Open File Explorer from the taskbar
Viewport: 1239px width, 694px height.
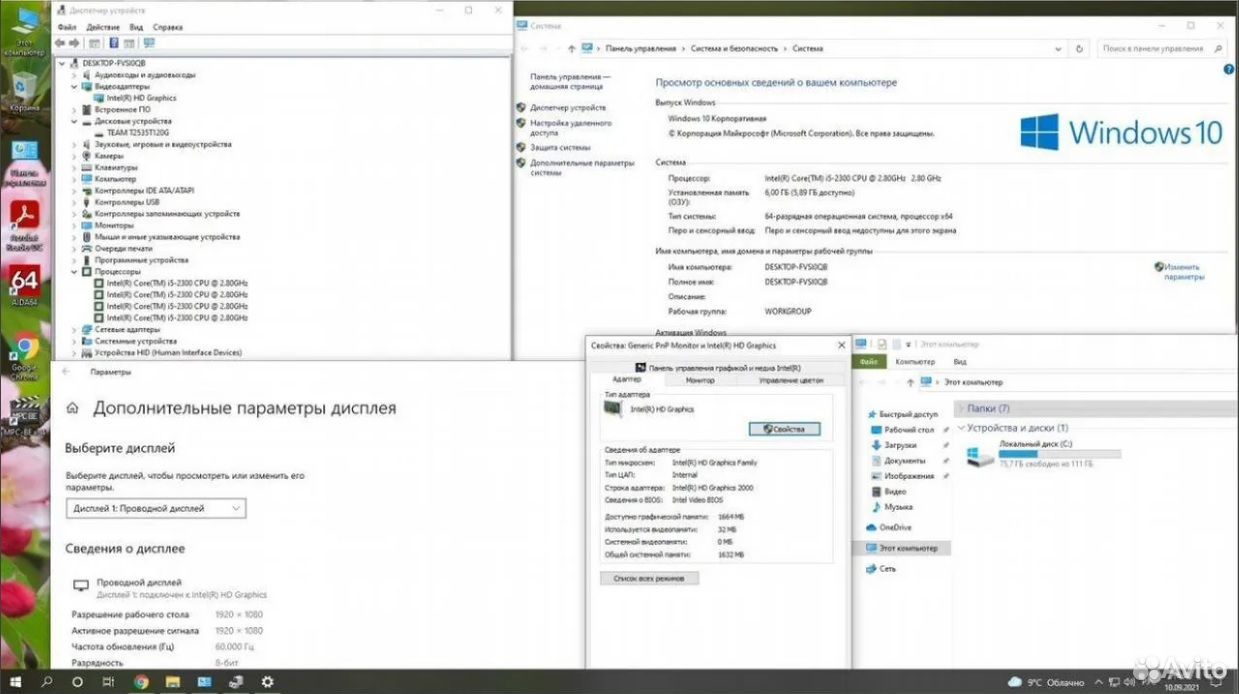pyautogui.click(x=172, y=682)
